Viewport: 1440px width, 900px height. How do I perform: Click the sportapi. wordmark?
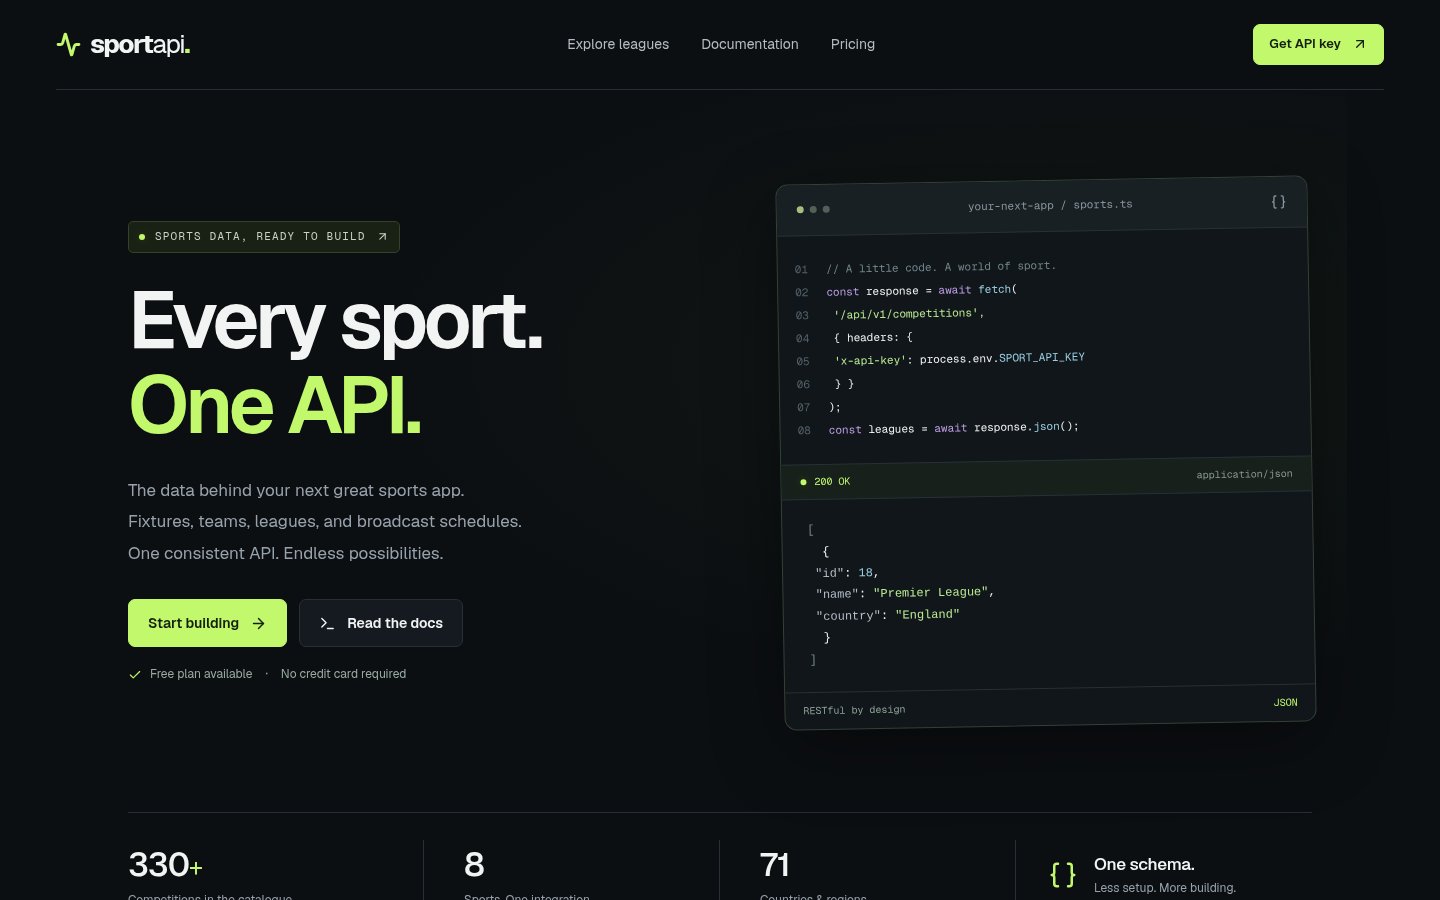[x=140, y=45]
